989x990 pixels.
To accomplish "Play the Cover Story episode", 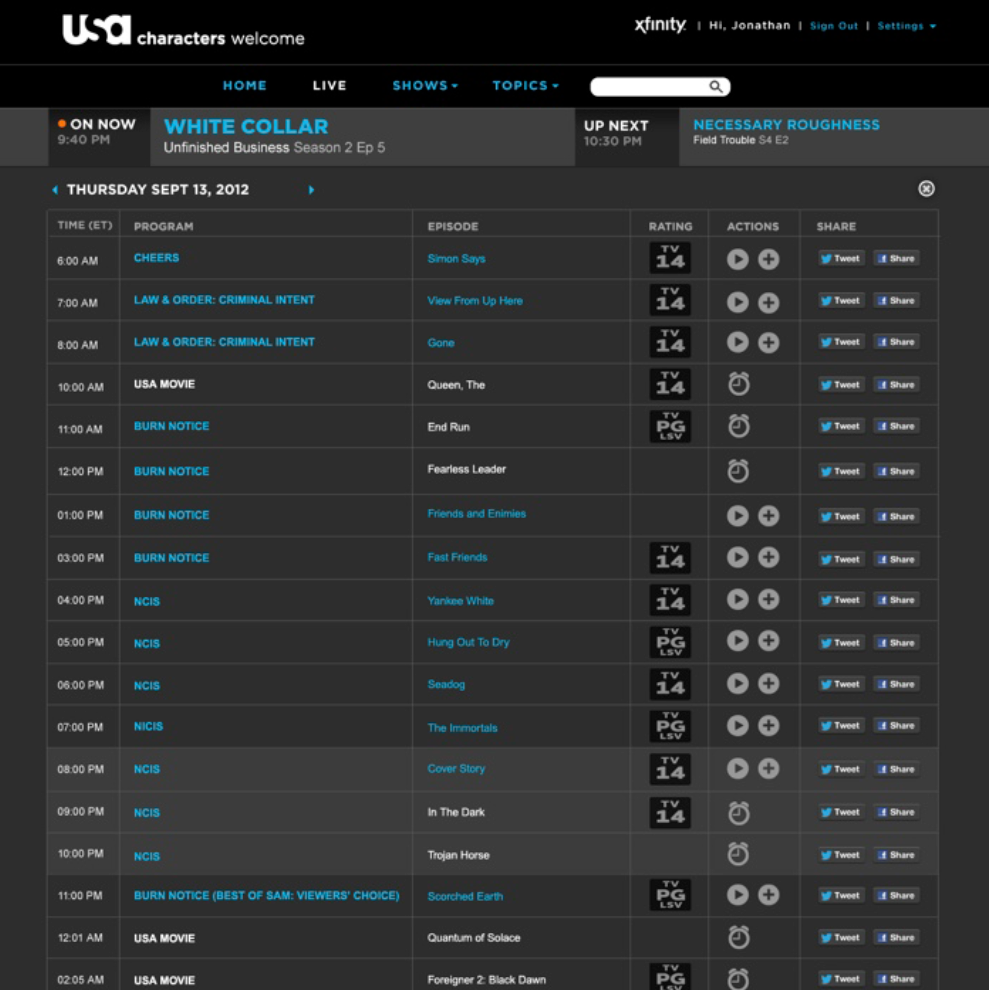I will 737,768.
